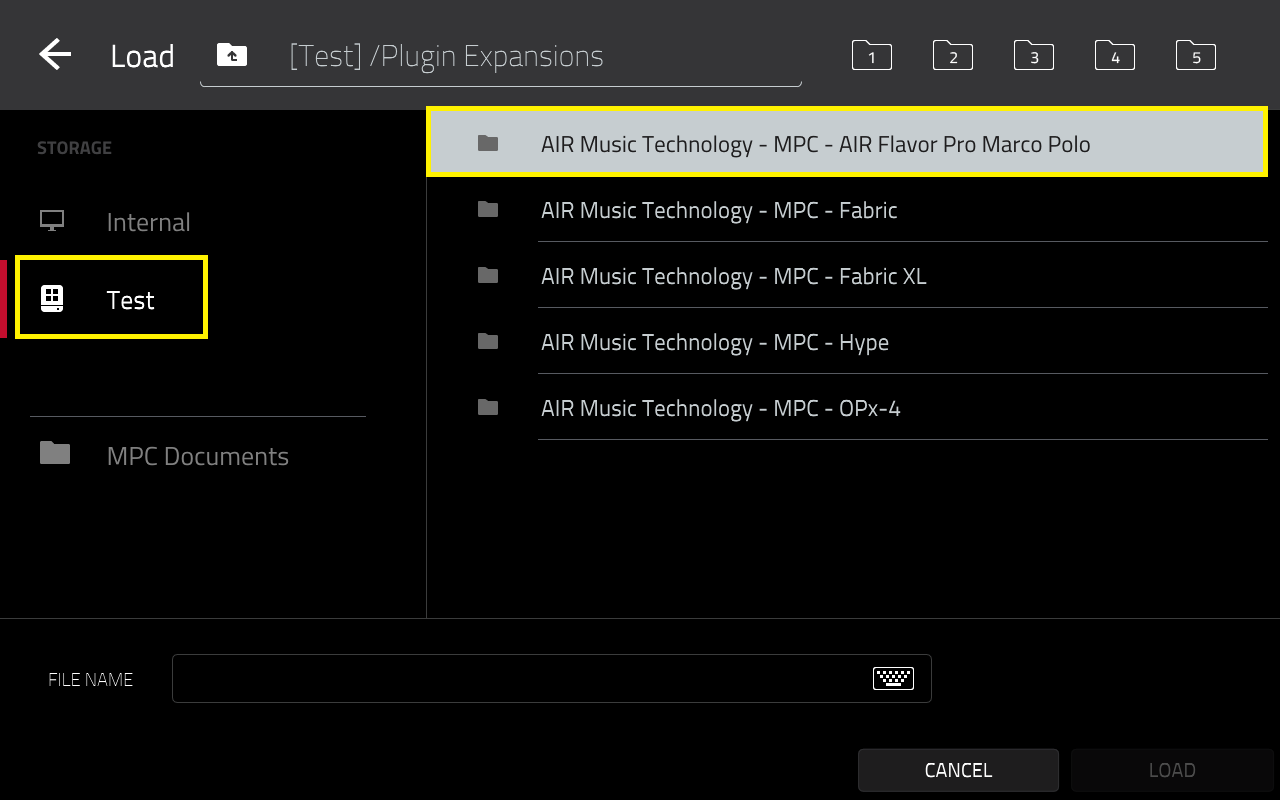Click folder icon for MPC - Hype row
Viewport: 1280px width, 800px height.
point(488,341)
